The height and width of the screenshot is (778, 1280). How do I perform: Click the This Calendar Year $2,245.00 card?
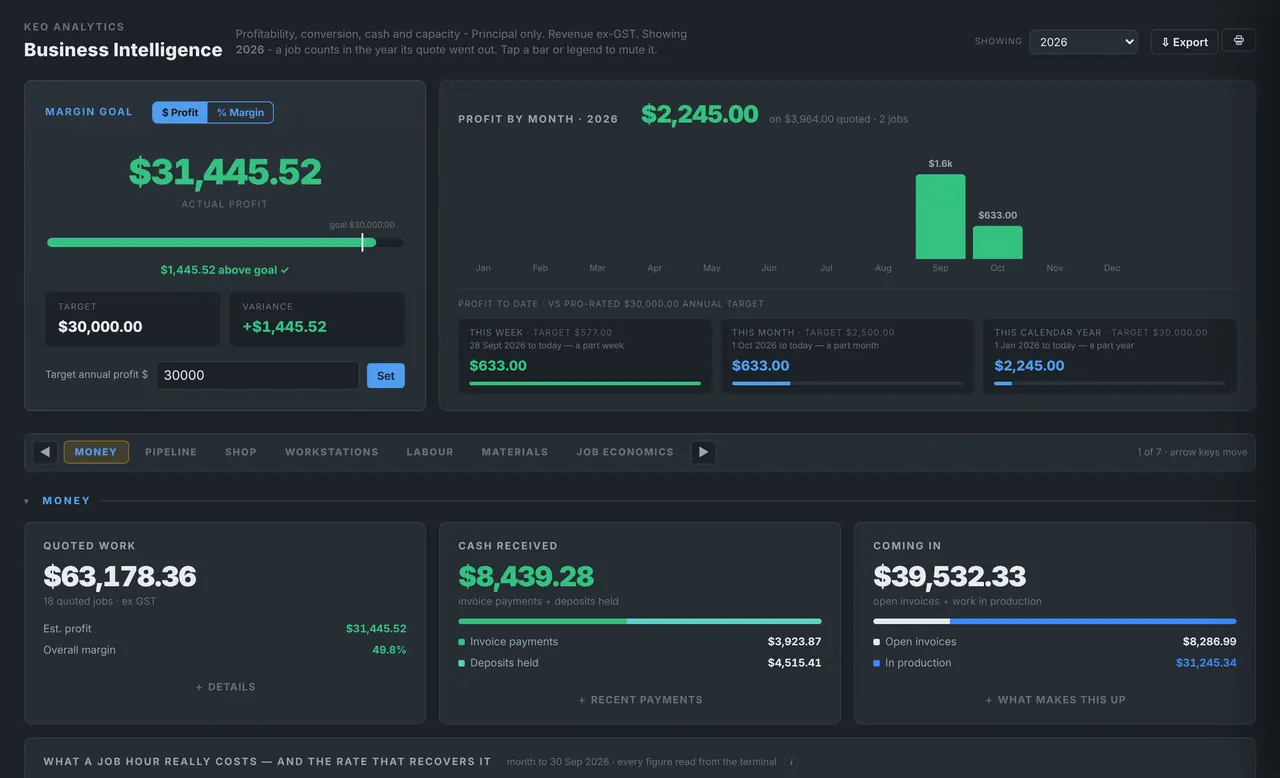pos(1110,356)
